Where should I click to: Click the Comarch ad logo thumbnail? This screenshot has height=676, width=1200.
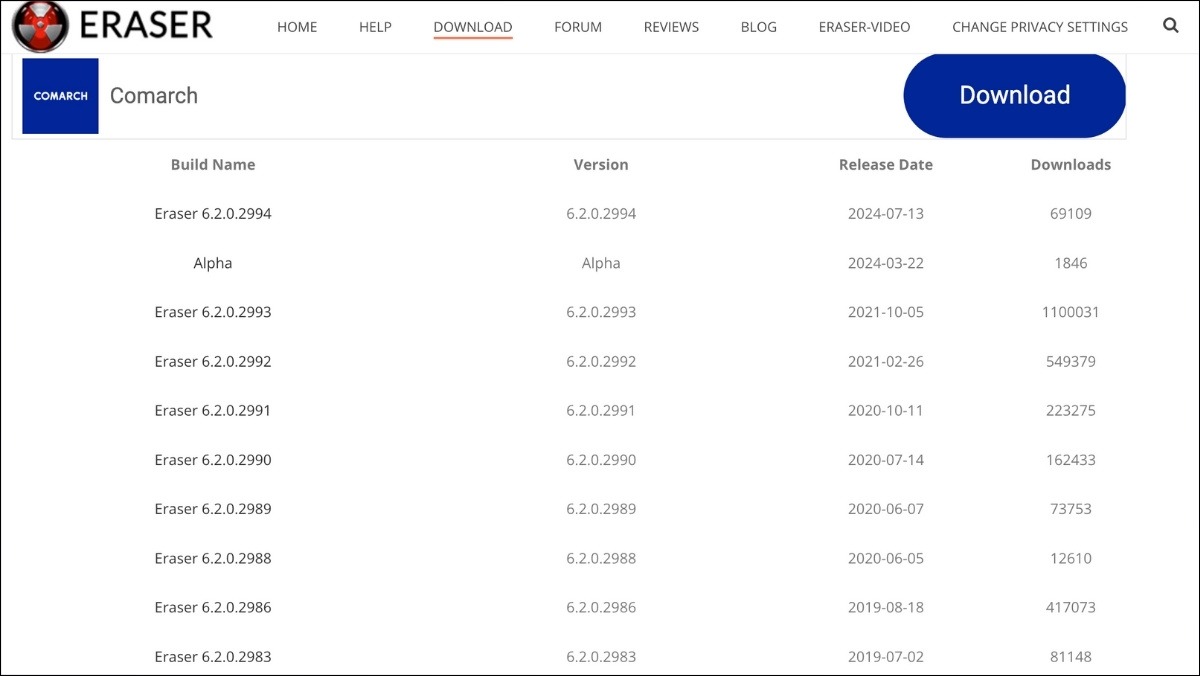(60, 96)
